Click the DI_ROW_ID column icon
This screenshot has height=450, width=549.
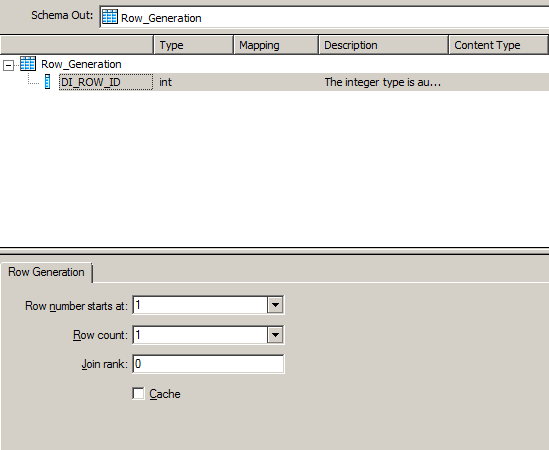pyautogui.click(x=48, y=82)
